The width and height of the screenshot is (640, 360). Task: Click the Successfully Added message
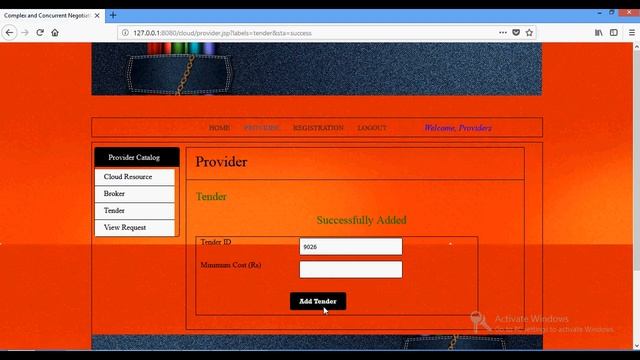coord(361,220)
